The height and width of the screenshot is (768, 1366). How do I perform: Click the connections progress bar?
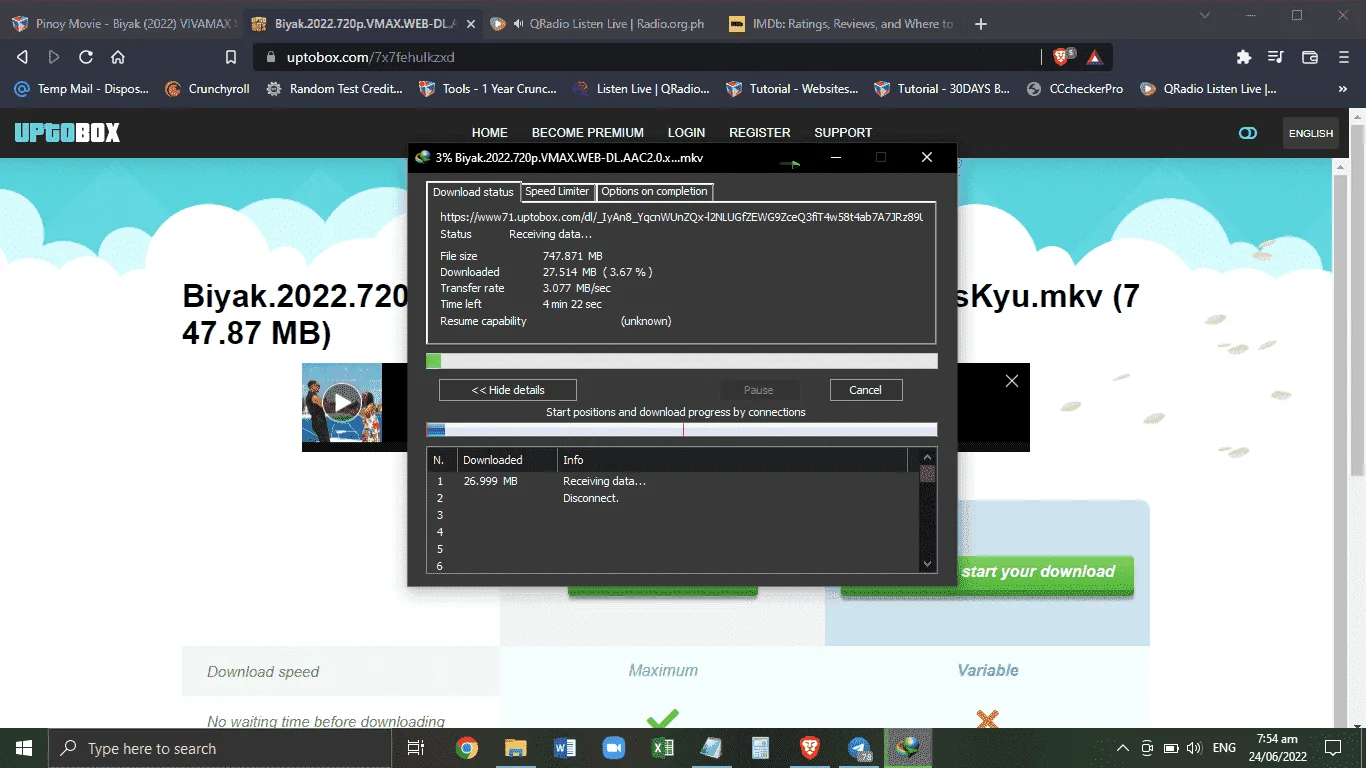(682, 430)
